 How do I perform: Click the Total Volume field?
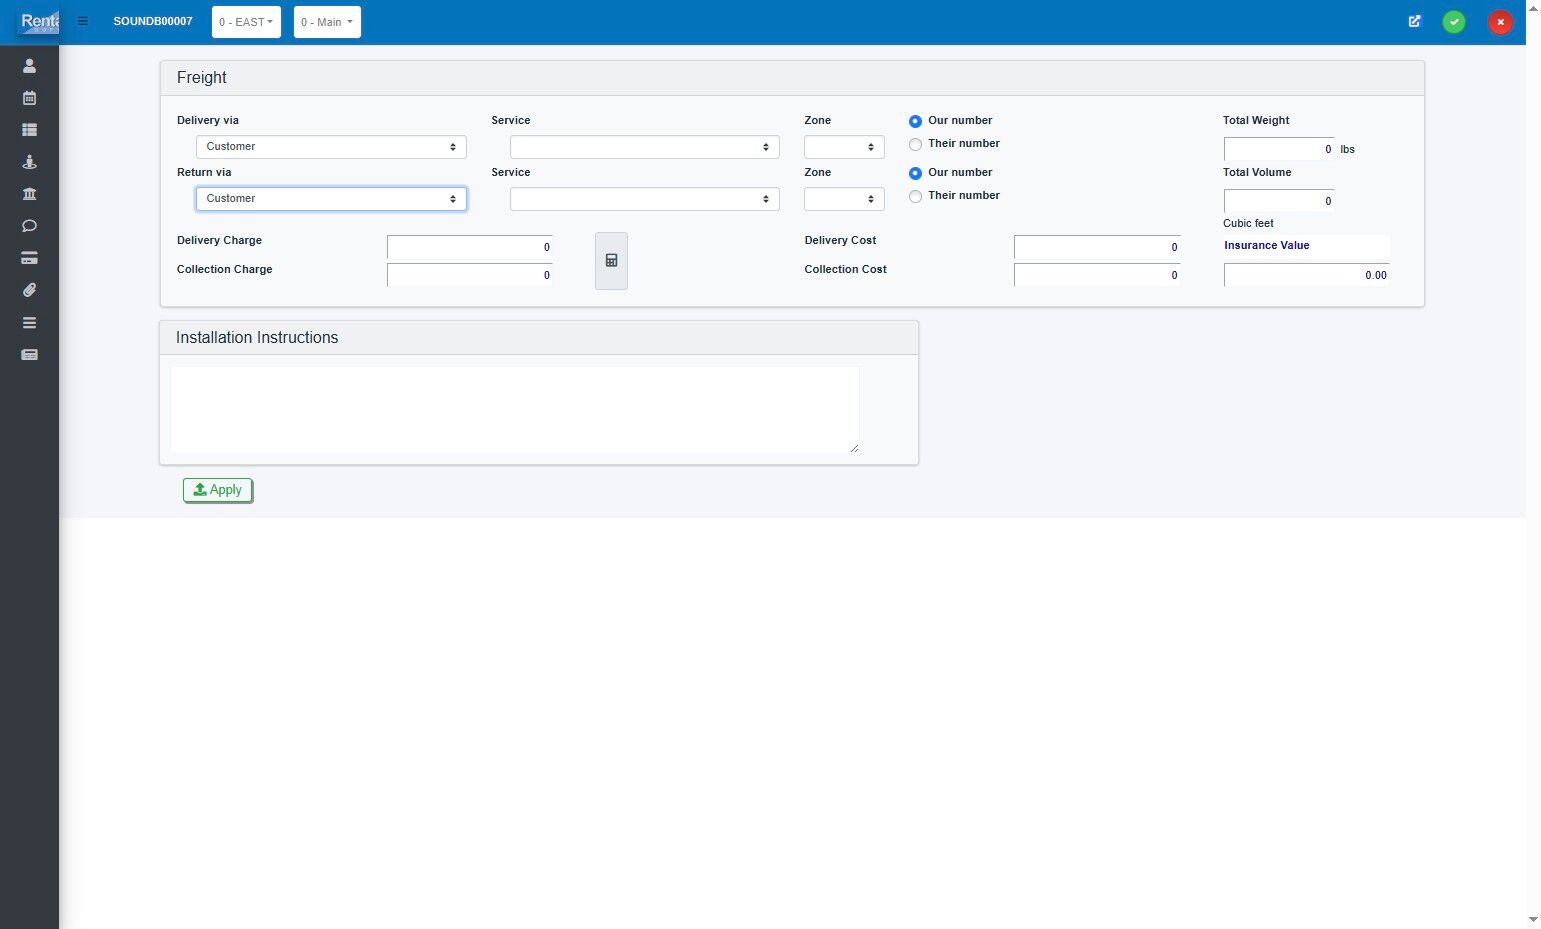[x=1279, y=201]
